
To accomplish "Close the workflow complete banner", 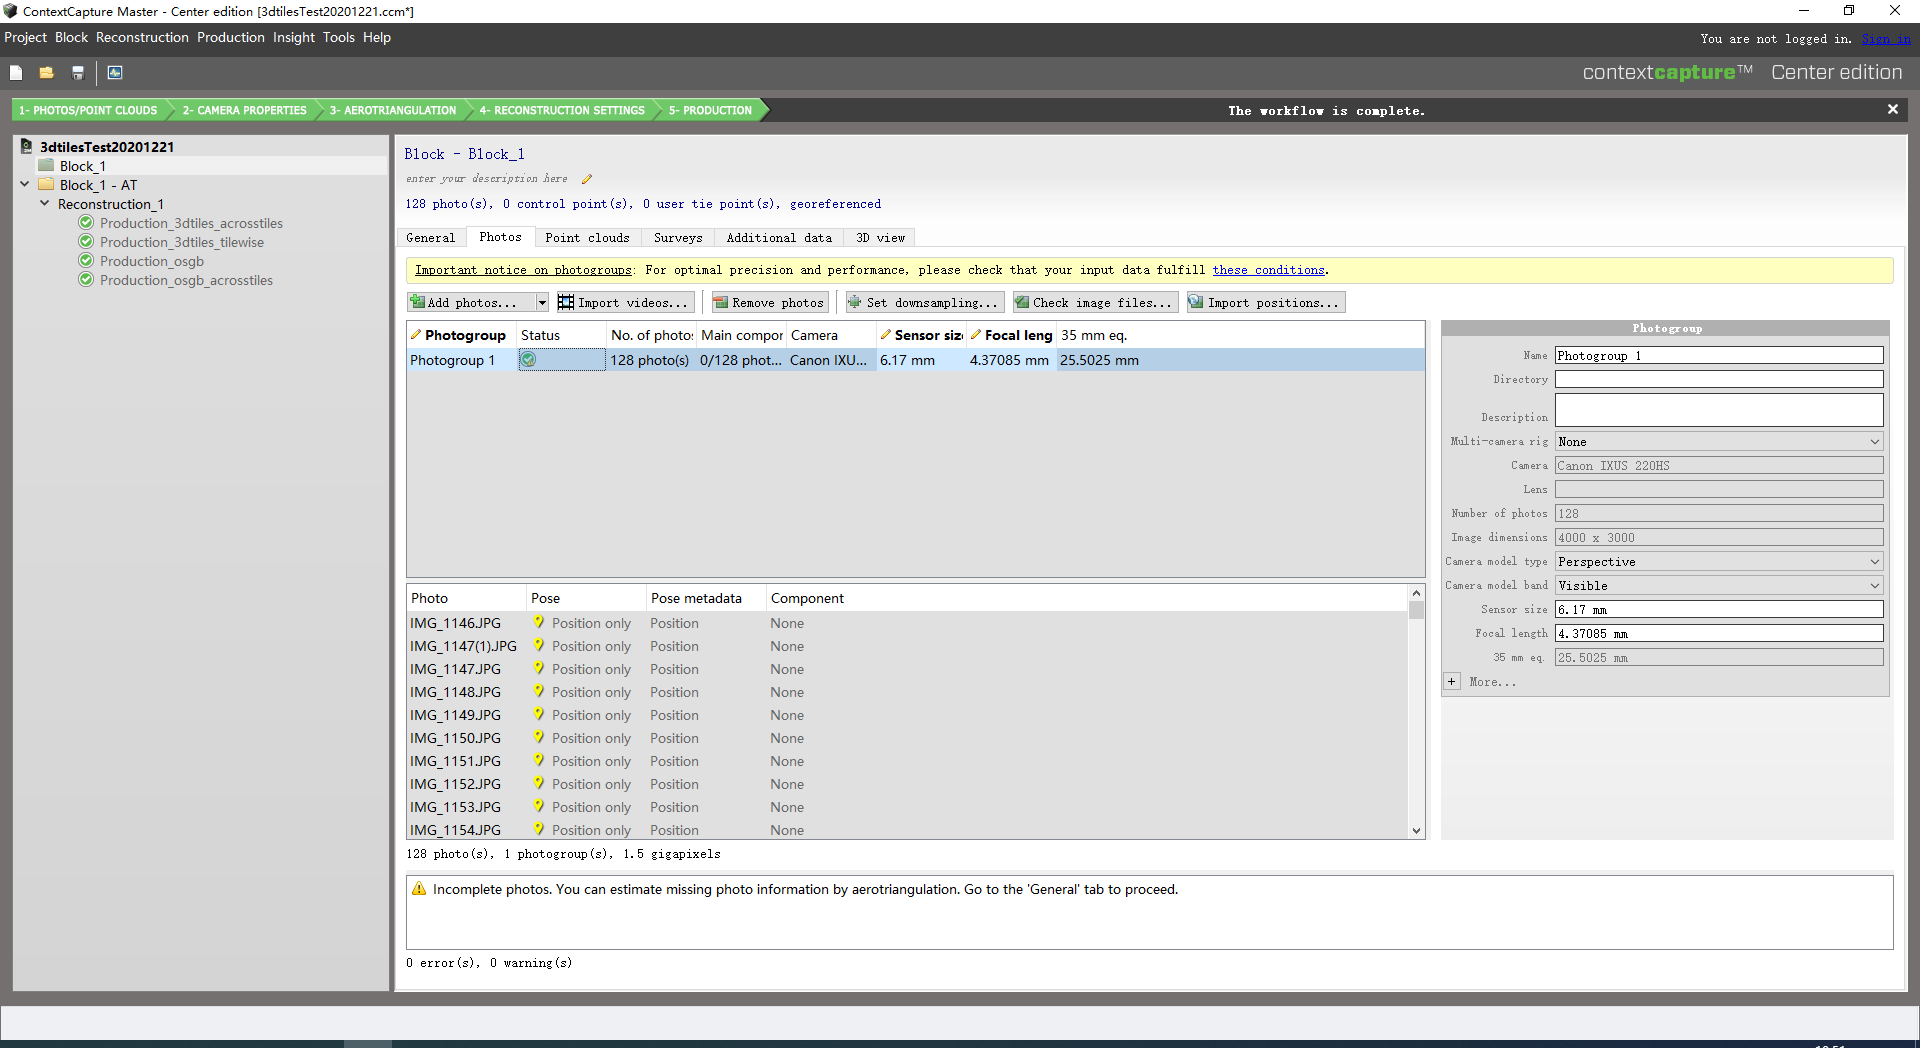I will point(1892,110).
